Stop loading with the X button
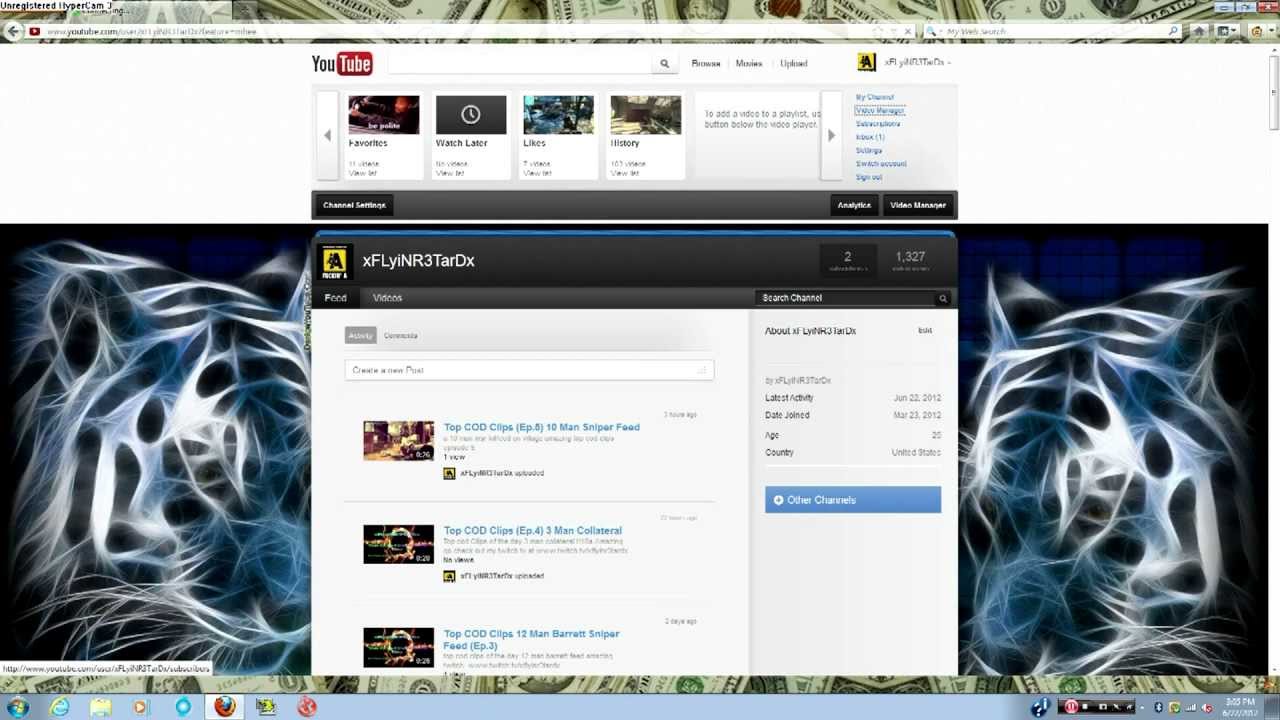The image size is (1280, 720). tap(907, 31)
